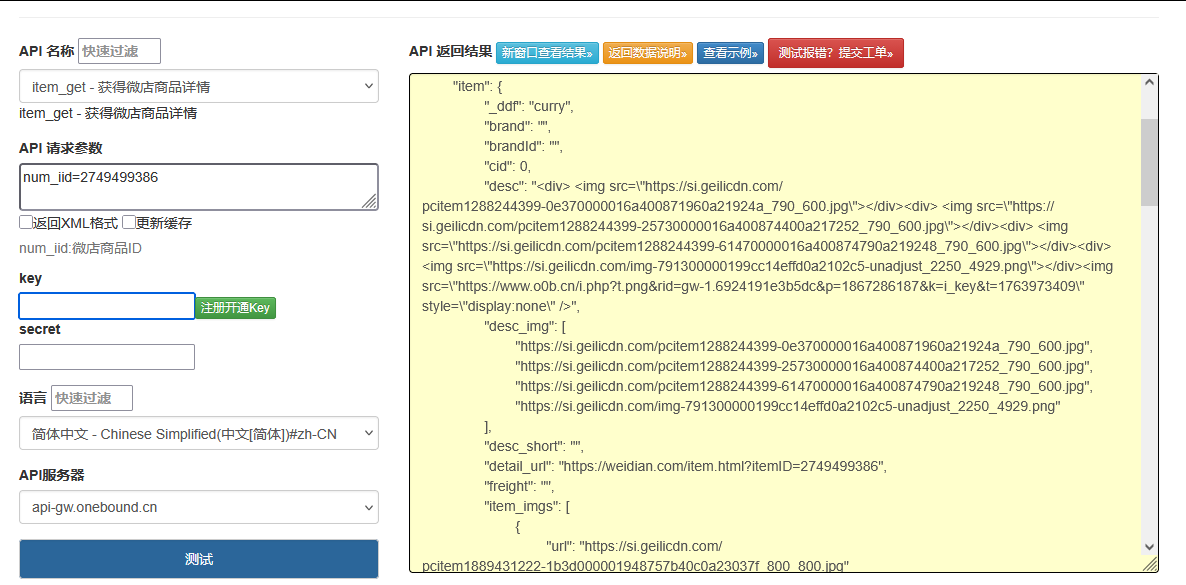
Task: Click the result panel resize handle
Action: (1150, 565)
